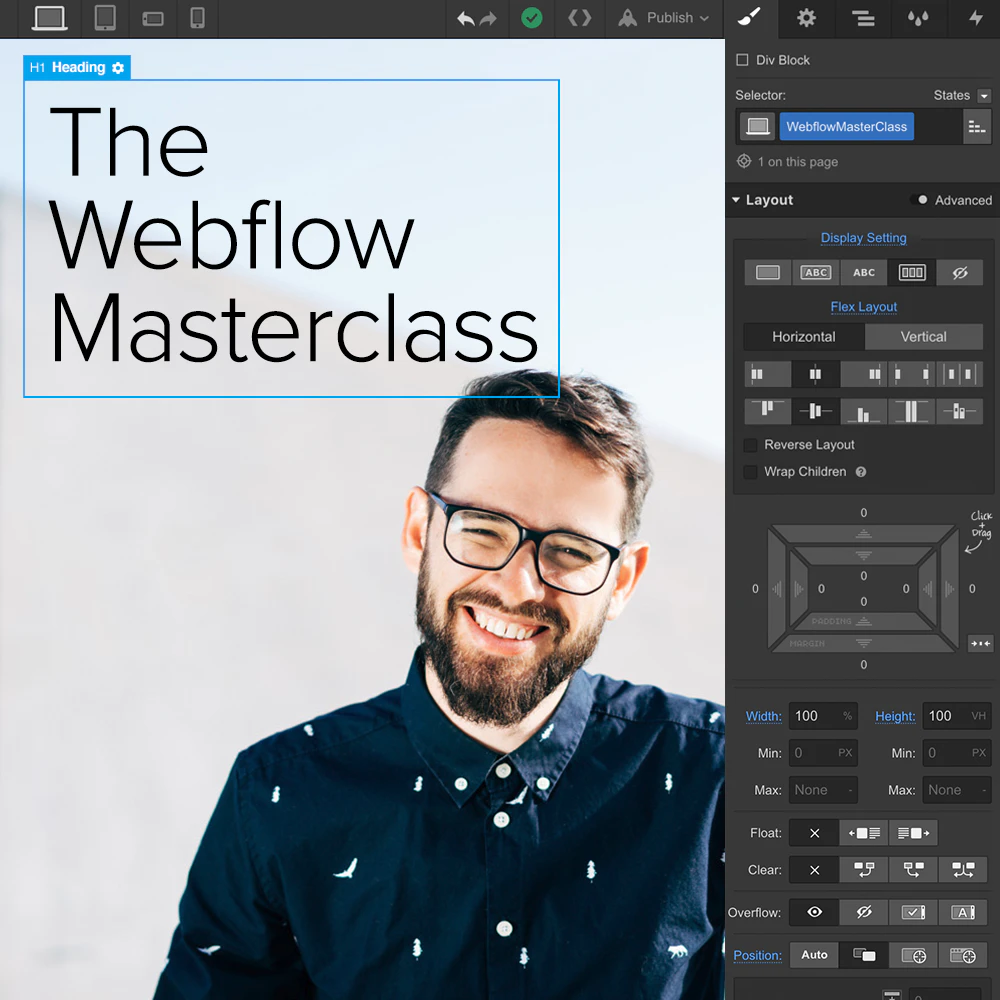This screenshot has width=1000, height=1000.
Task: Open the Height VH unit selector
Action: (978, 716)
